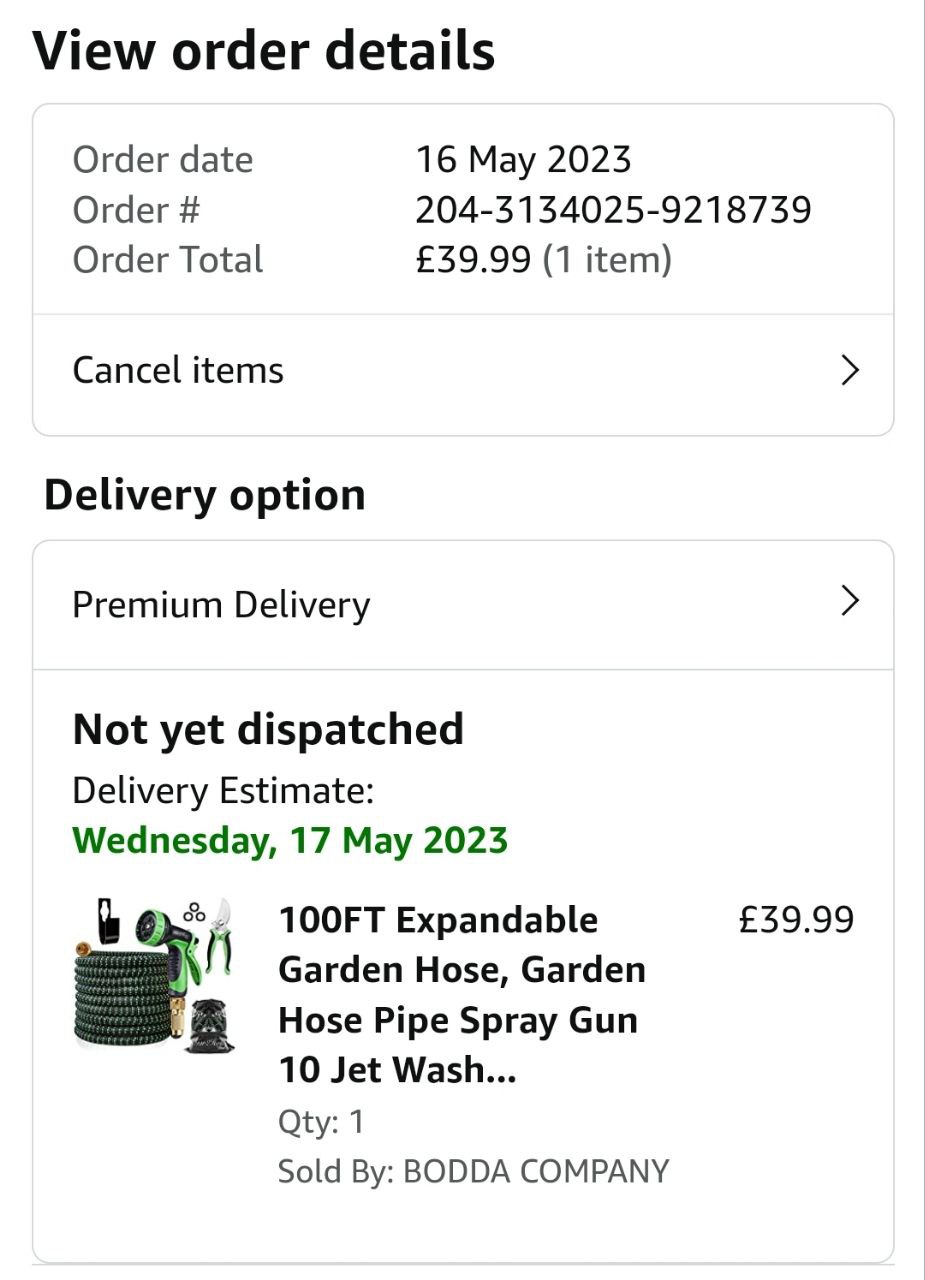Open the 100FT Expandable Garden Hose title
This screenshot has height=1280, width=925.
coord(462,995)
